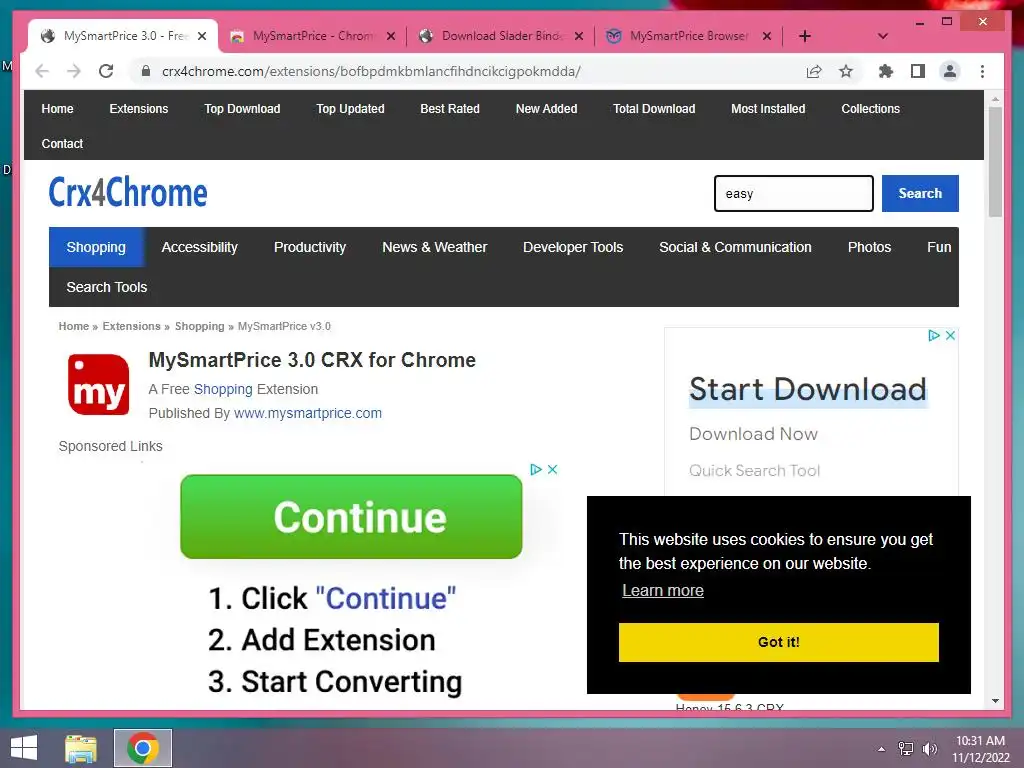Open Total Download page
The width and height of the screenshot is (1024, 768).
tap(654, 108)
